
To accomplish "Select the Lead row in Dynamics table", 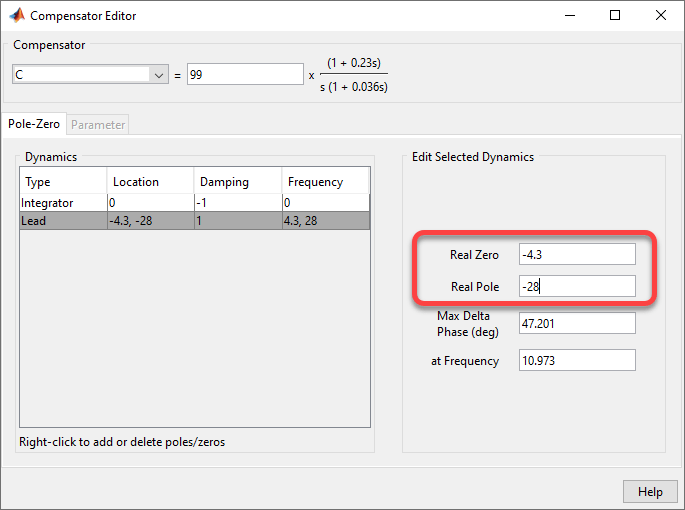I will [62, 221].
